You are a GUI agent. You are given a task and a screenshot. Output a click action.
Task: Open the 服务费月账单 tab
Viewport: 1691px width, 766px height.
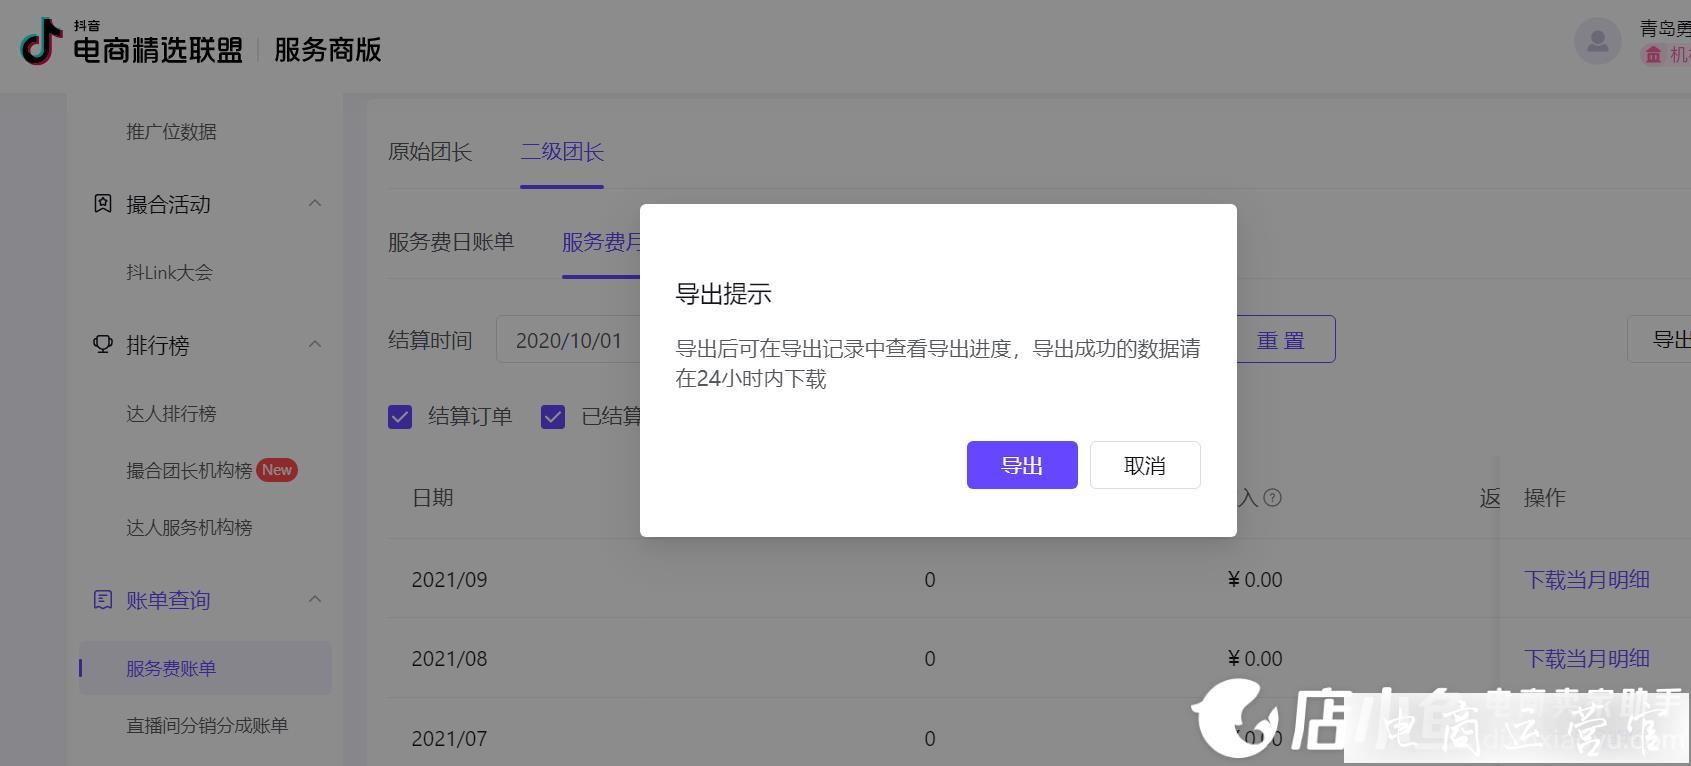(x=601, y=242)
